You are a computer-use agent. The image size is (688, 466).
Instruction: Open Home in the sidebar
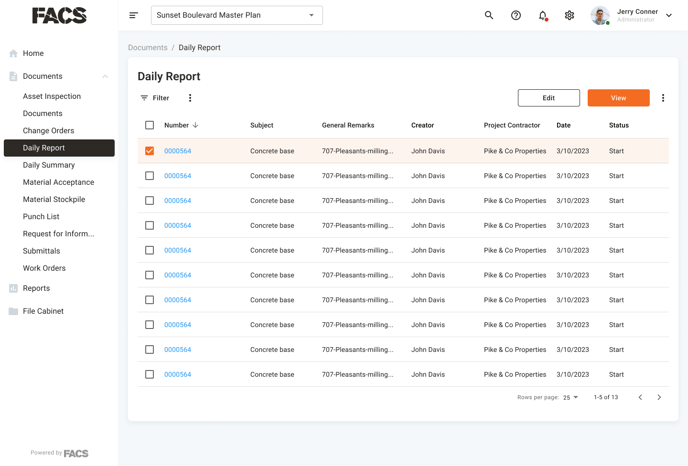tap(33, 53)
